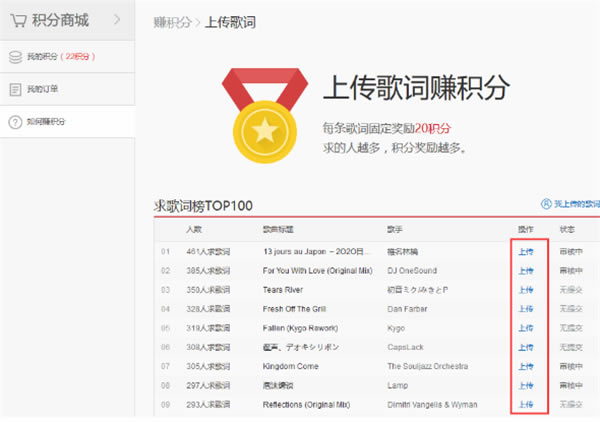Click the gold medal image
This screenshot has height=422, width=600.
click(265, 116)
